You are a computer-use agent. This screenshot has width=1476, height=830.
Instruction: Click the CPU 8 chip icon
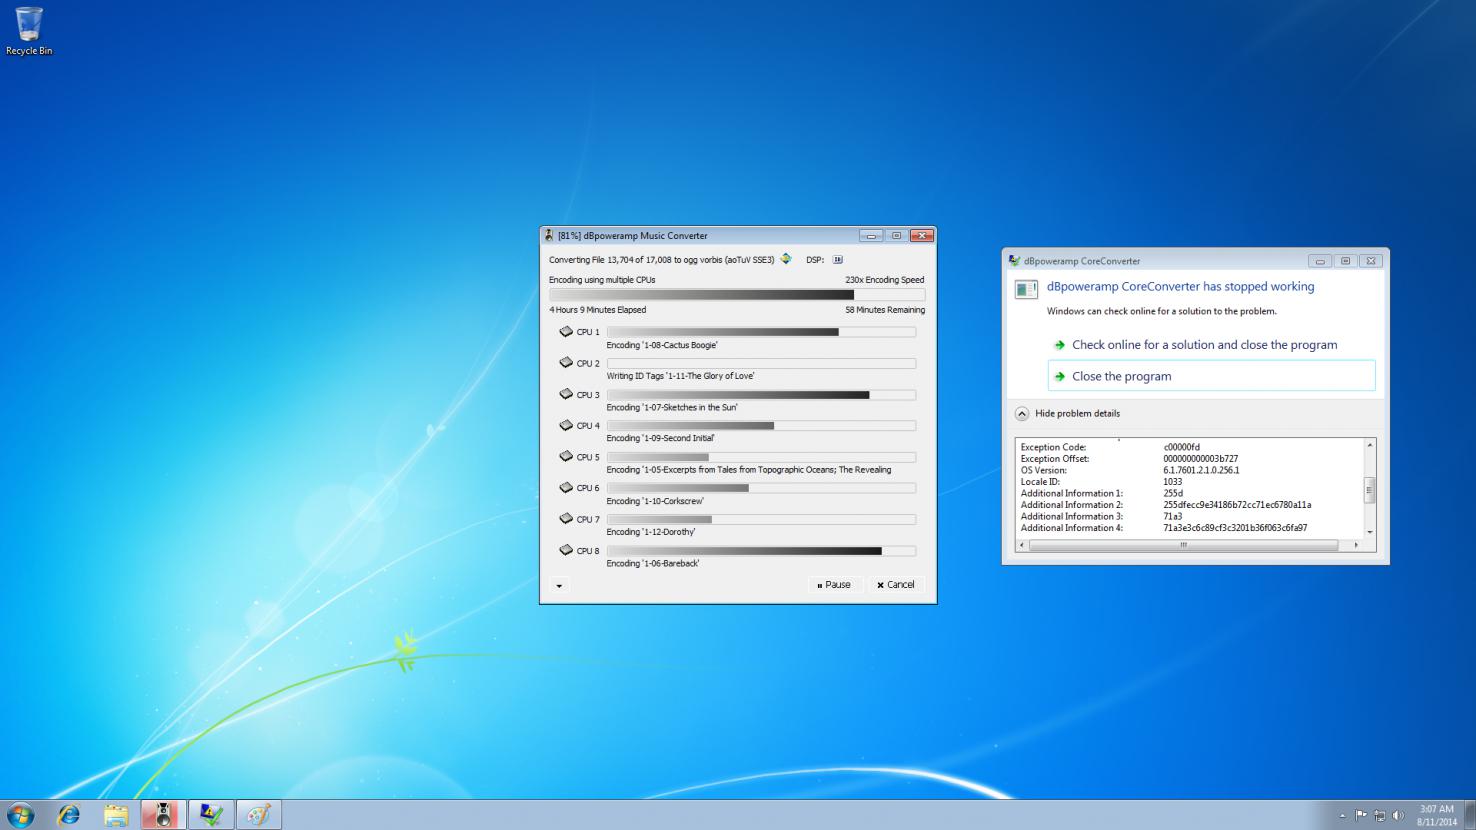coord(566,550)
